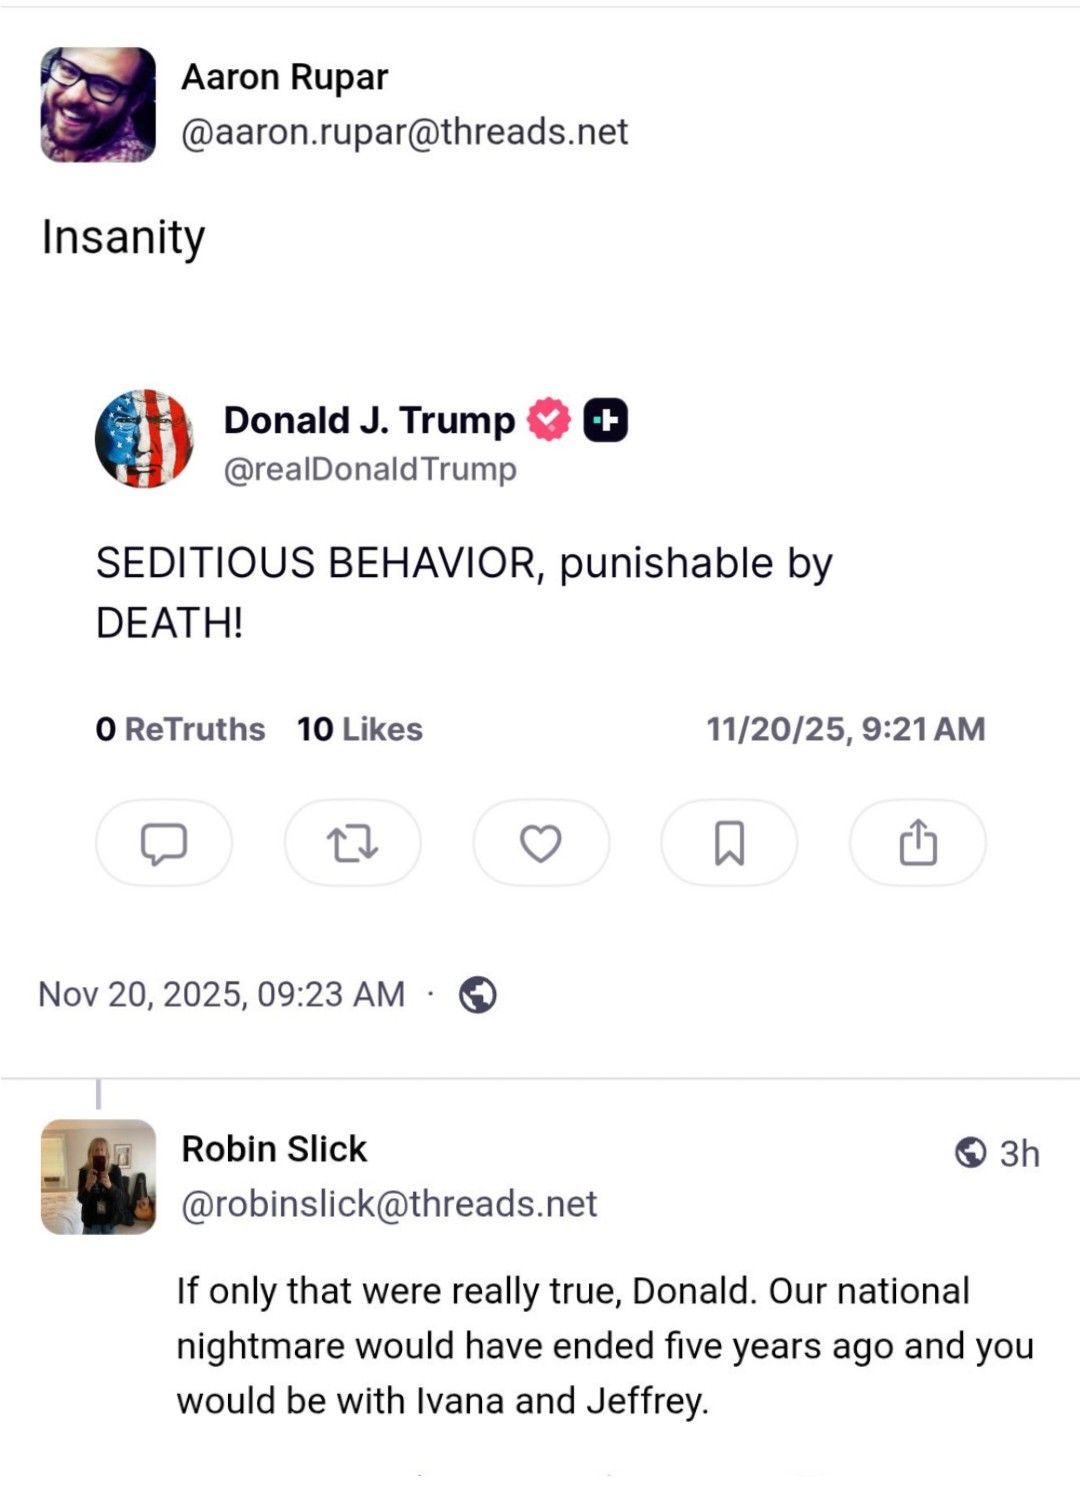This screenshot has height=1501, width=1080.
Task: Open the Nov 20, 2025 post timestamp
Action: click(x=221, y=994)
